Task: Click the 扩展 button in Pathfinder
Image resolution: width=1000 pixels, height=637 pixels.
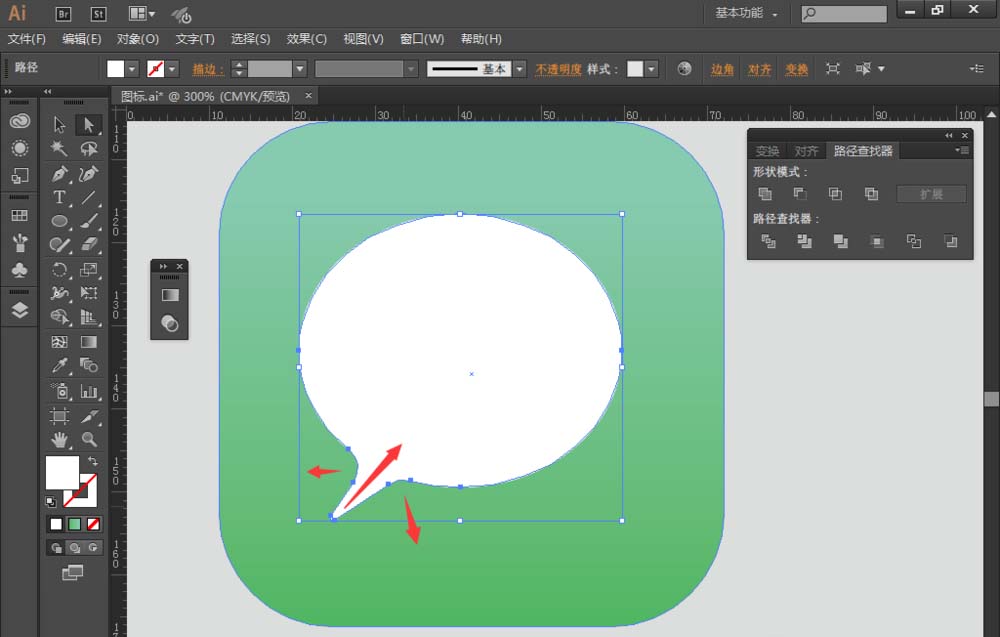Action: pyautogui.click(x=932, y=194)
